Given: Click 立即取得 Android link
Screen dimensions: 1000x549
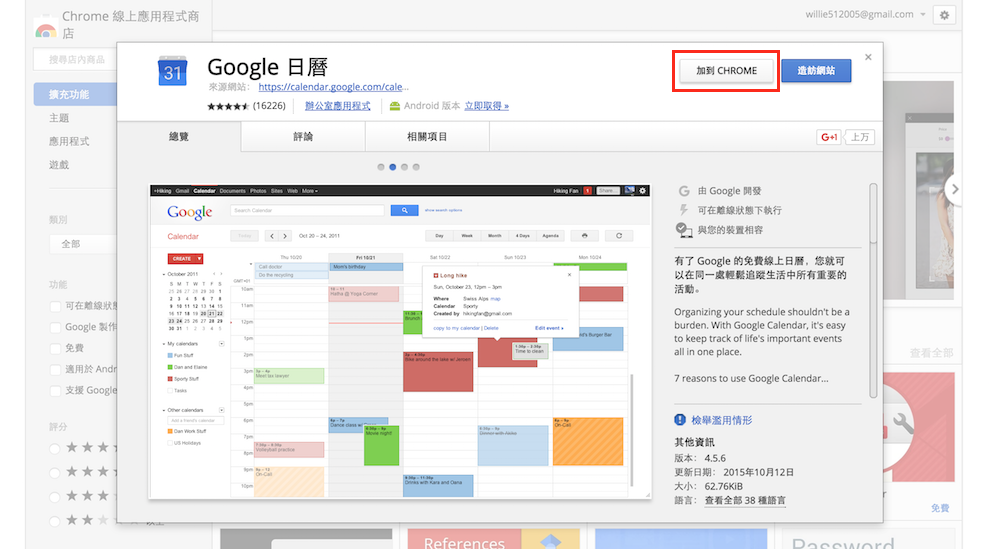Looking at the screenshot, I should [x=486, y=106].
